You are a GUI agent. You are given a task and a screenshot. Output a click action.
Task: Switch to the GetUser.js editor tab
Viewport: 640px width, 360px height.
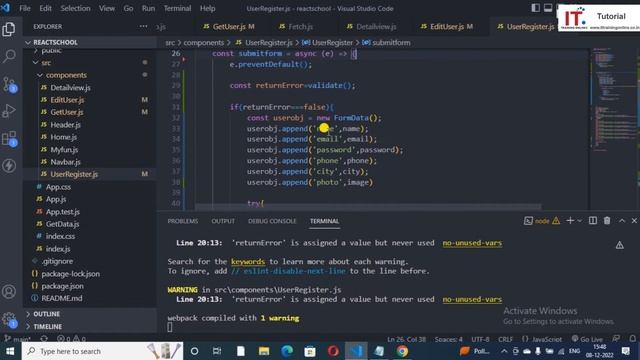click(x=229, y=27)
